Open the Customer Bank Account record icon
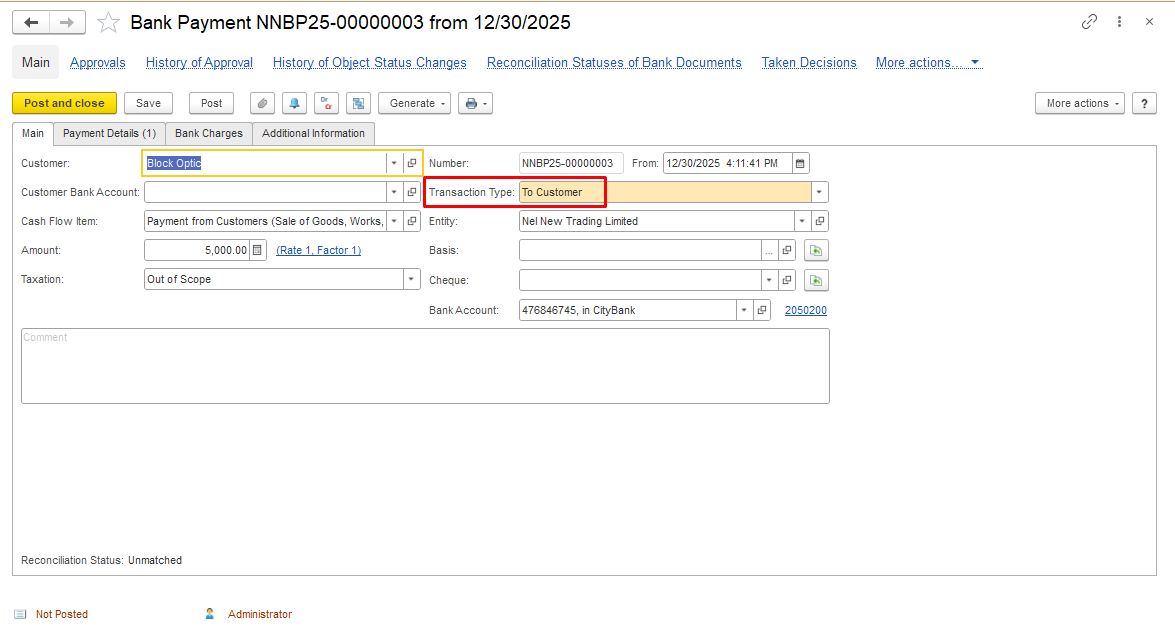The height and width of the screenshot is (634, 1175). [x=412, y=193]
